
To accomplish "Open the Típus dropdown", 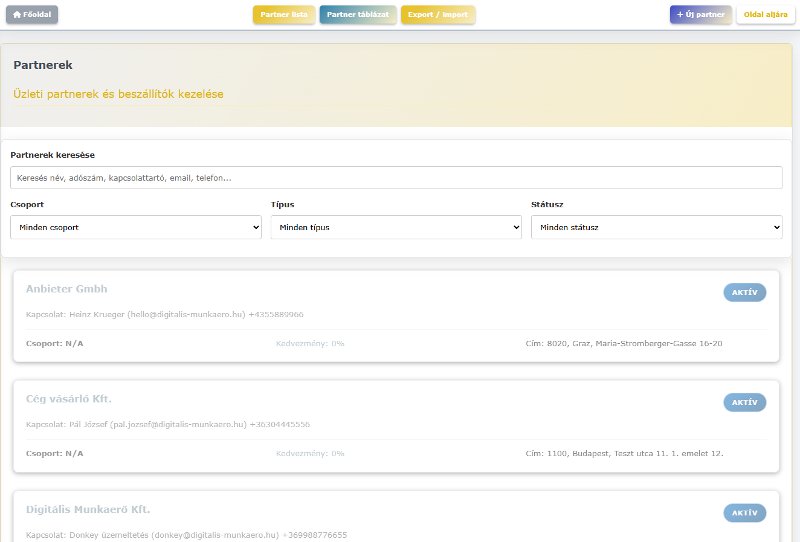I will coord(396,228).
